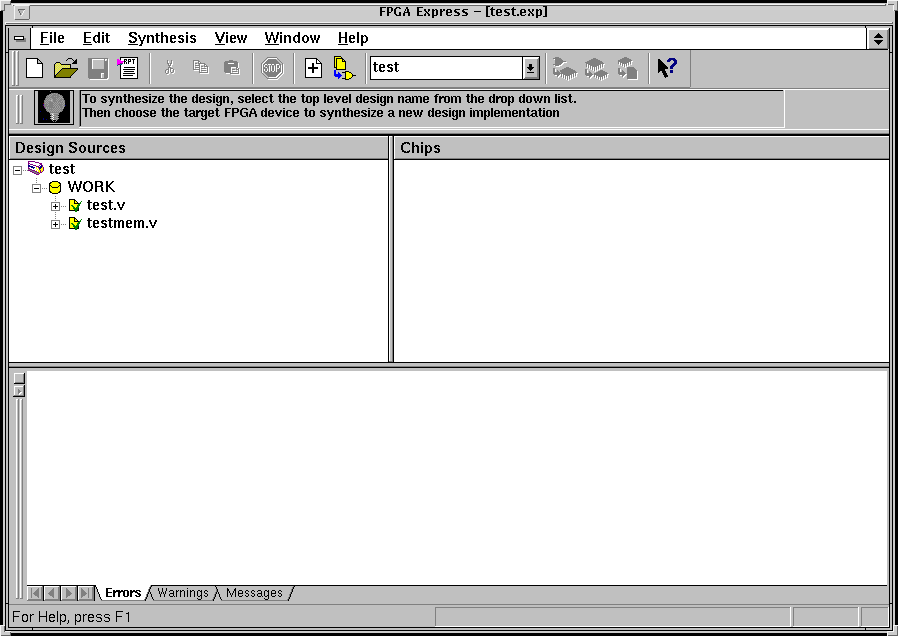Click the New project toolbar icon

[35, 68]
